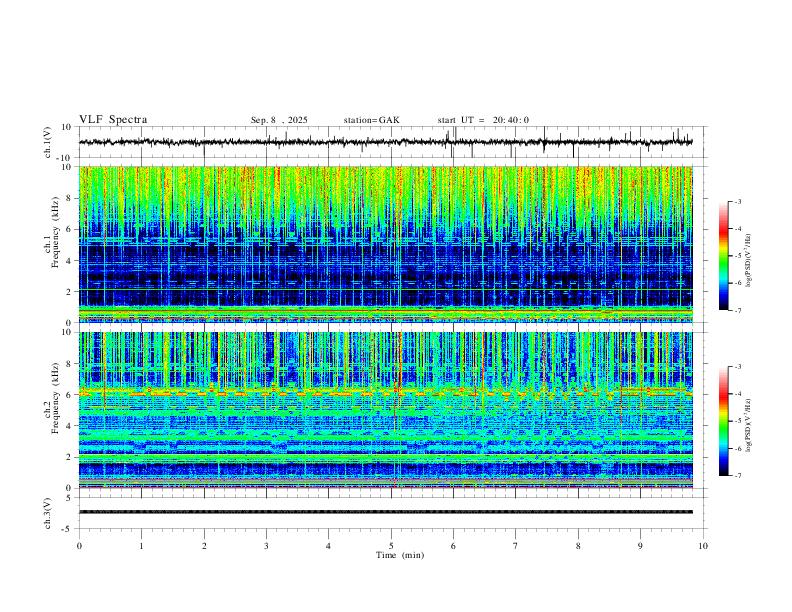Click the '10' tick on the bottom time axis

click(x=703, y=546)
